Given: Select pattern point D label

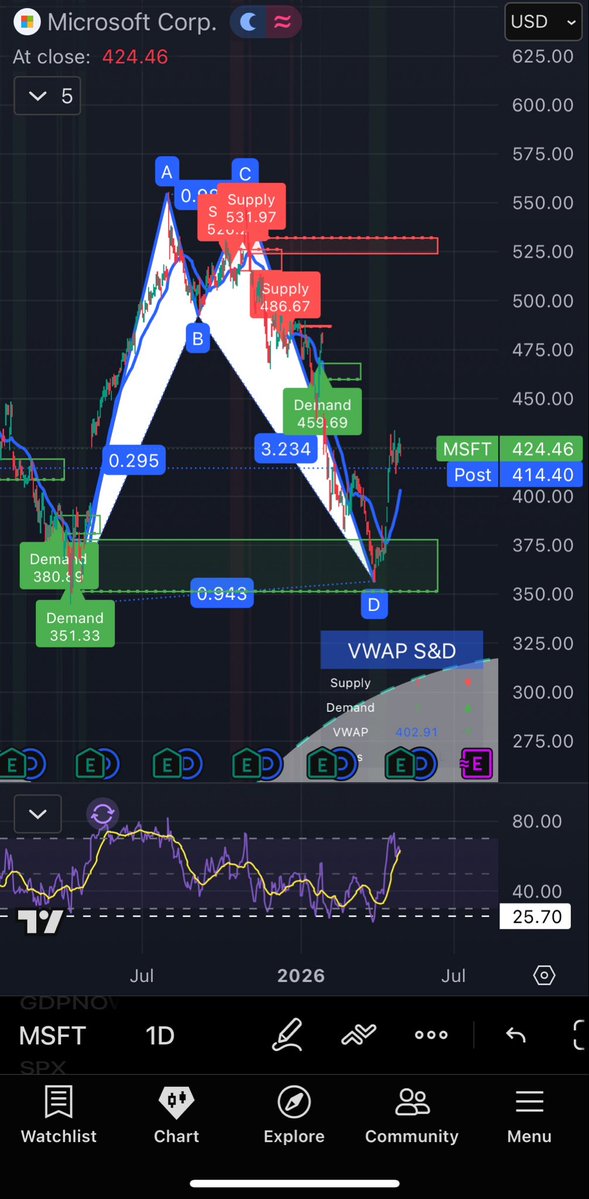Looking at the screenshot, I should click(373, 605).
